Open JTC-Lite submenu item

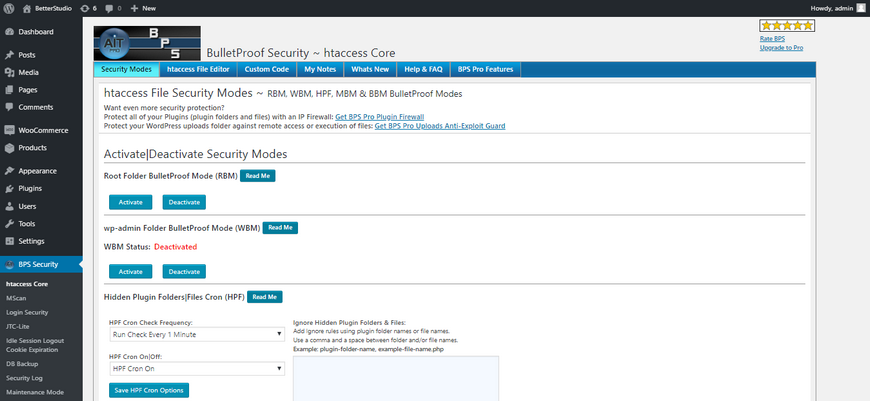[18, 327]
